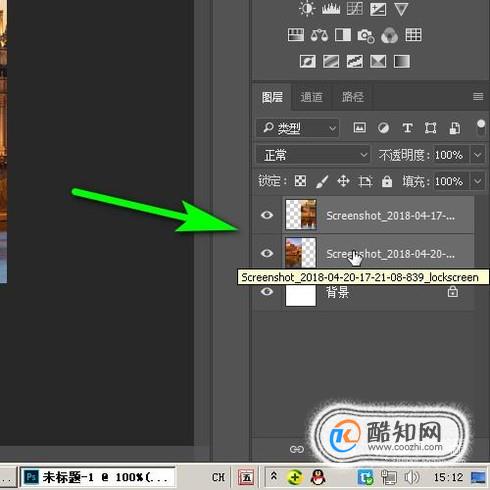Select Screenshot_2018-04-17 layer thumbnail
The width and height of the screenshot is (490, 490).
tap(301, 215)
